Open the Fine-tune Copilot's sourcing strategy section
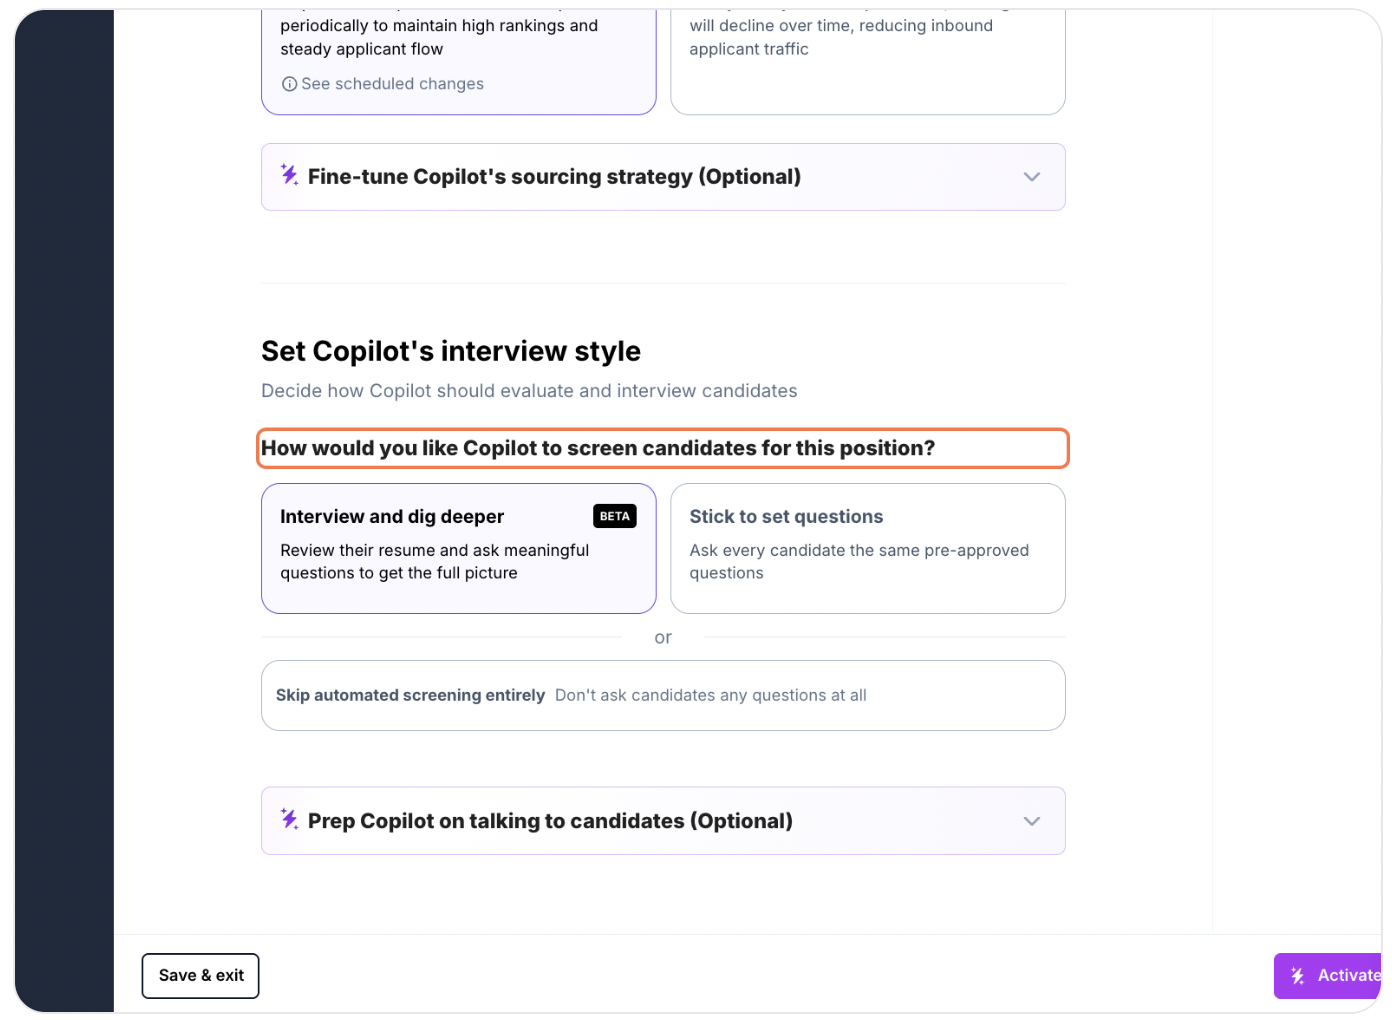 (663, 177)
